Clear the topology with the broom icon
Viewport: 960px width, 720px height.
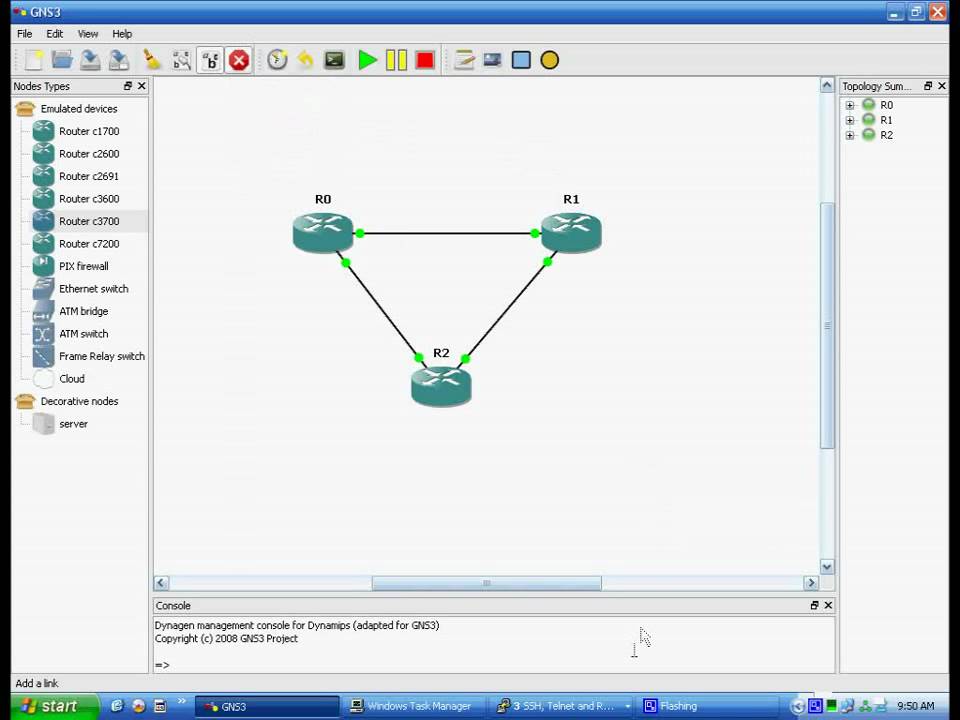pyautogui.click(x=152, y=60)
